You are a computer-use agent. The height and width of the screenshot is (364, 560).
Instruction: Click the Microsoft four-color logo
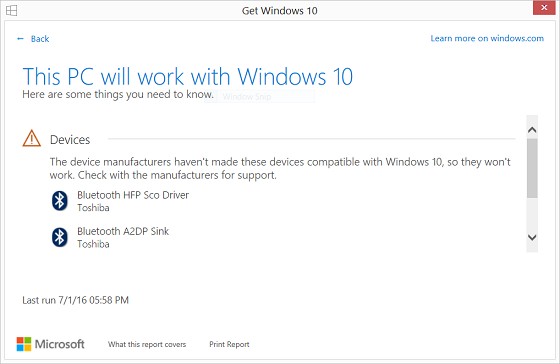(24, 344)
